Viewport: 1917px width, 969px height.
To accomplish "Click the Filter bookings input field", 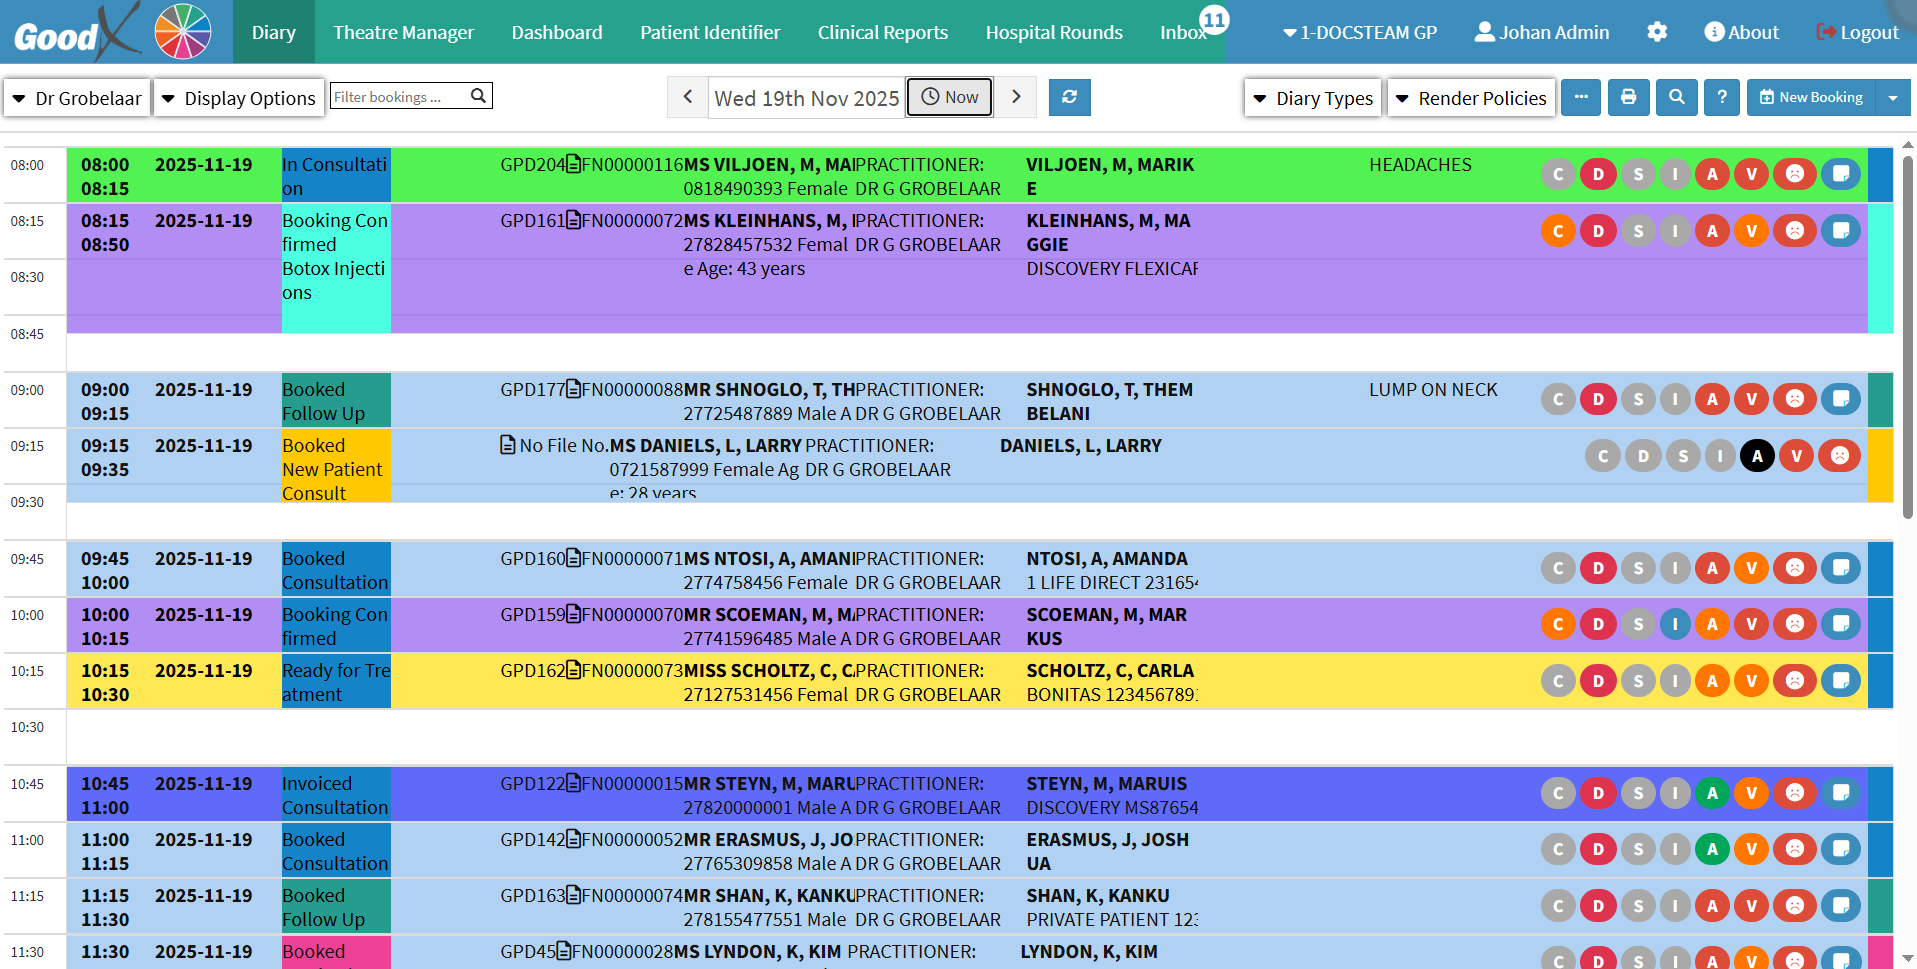I will tap(398, 96).
